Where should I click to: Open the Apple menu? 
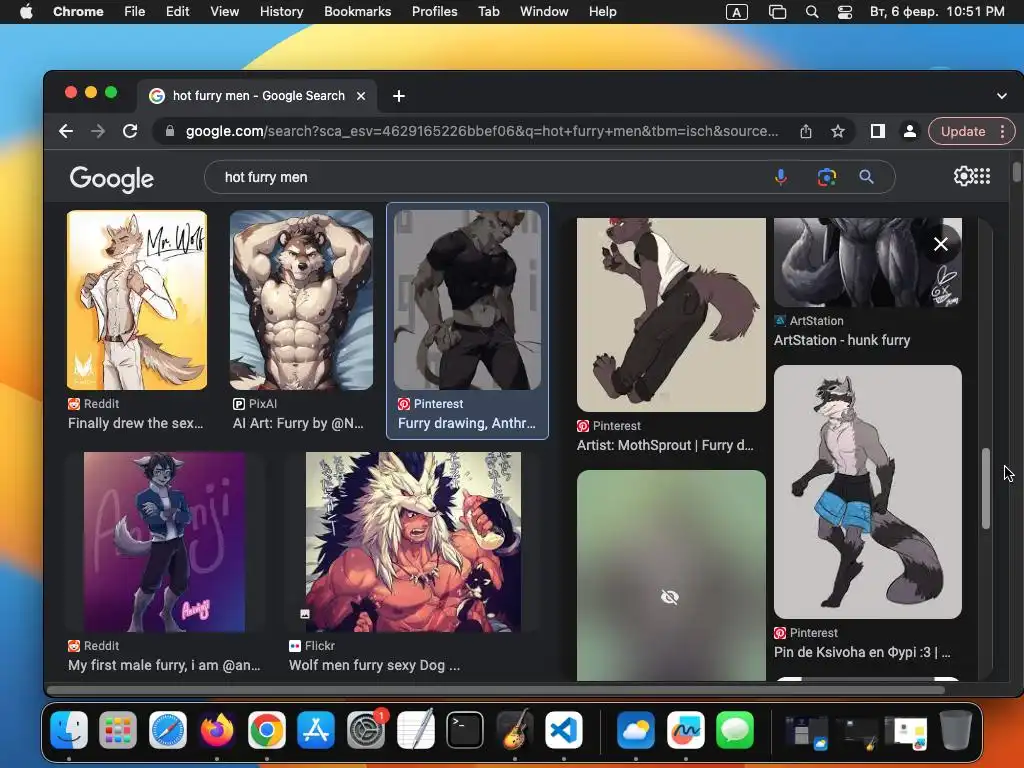[25, 12]
